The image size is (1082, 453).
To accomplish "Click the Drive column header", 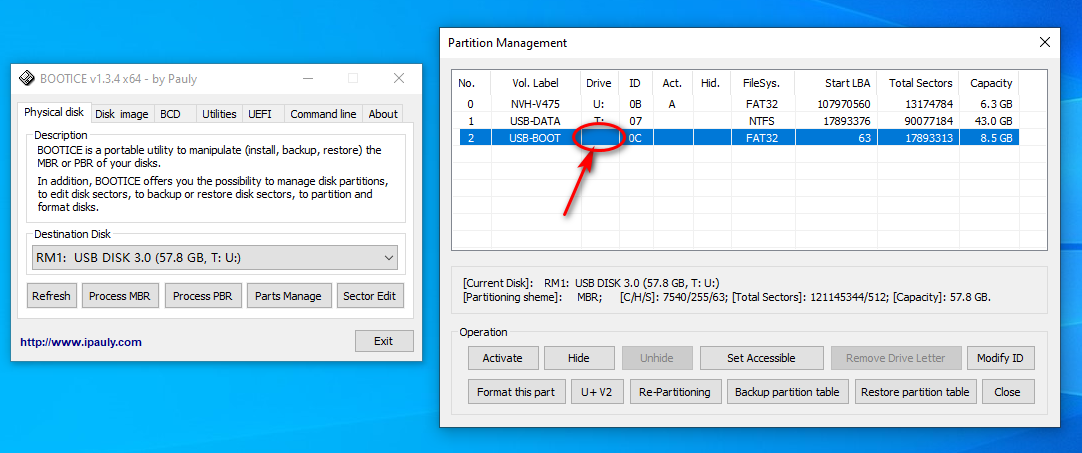I will [599, 83].
